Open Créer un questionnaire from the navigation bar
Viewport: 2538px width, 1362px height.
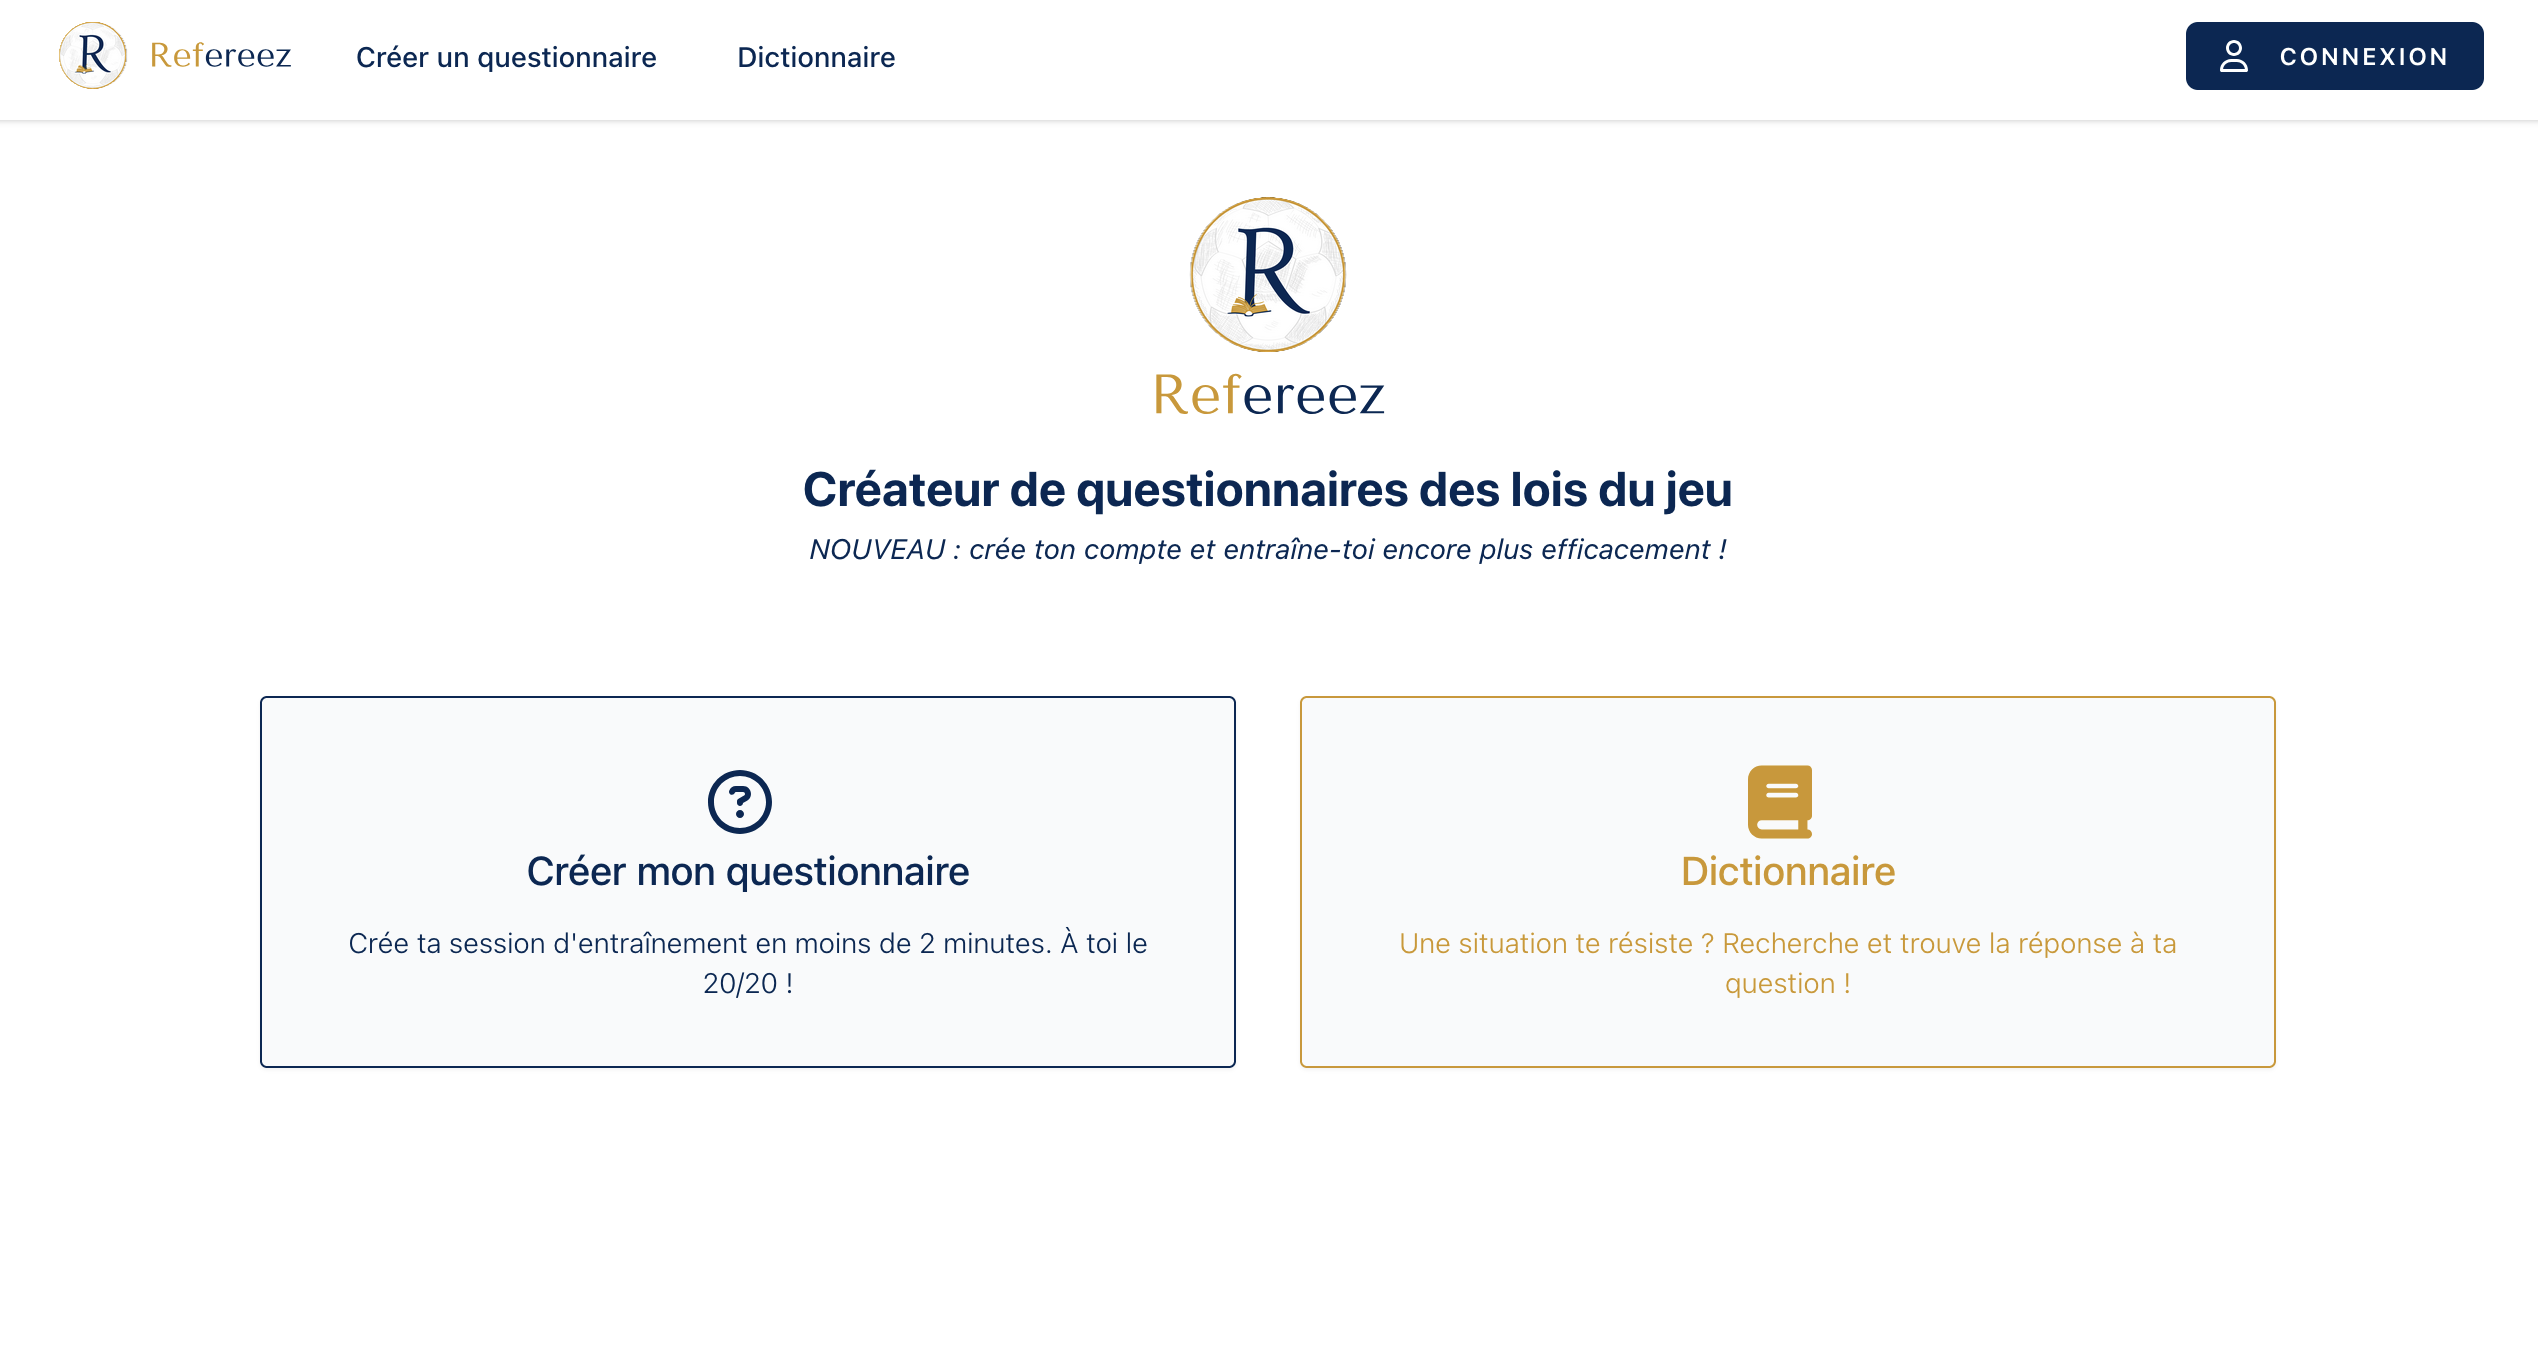click(507, 57)
